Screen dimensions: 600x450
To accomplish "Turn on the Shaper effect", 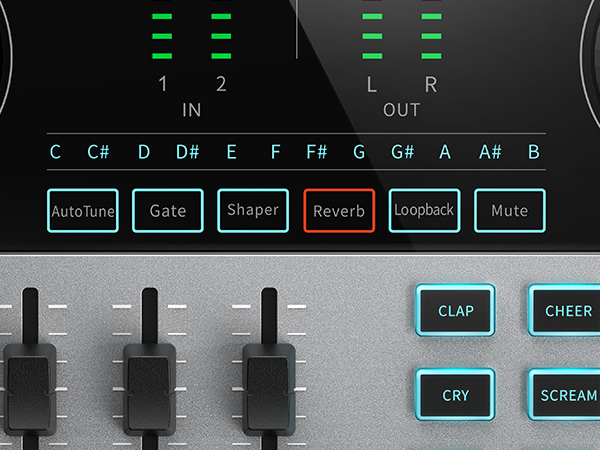I will 253,211.
